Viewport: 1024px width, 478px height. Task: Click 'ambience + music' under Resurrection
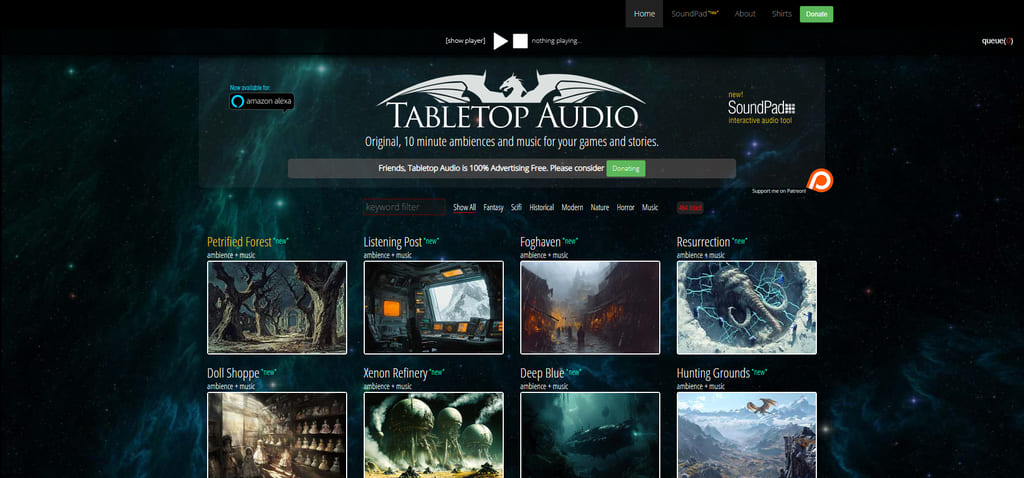point(701,255)
